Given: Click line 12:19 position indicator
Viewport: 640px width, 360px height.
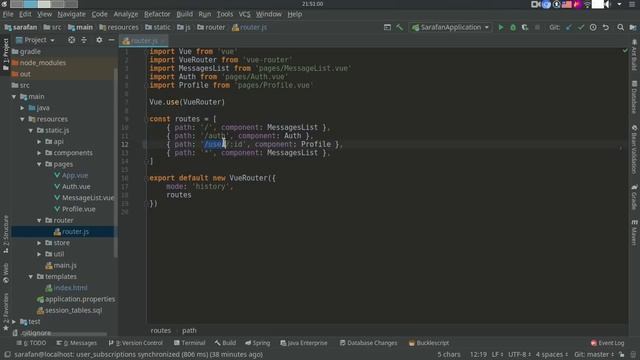Looking at the screenshot, I should coord(478,354).
